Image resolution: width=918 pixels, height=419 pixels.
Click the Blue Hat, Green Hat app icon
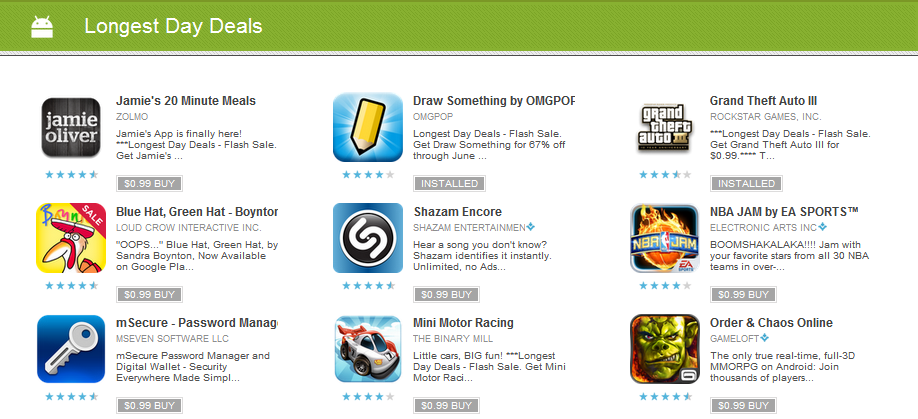71,238
